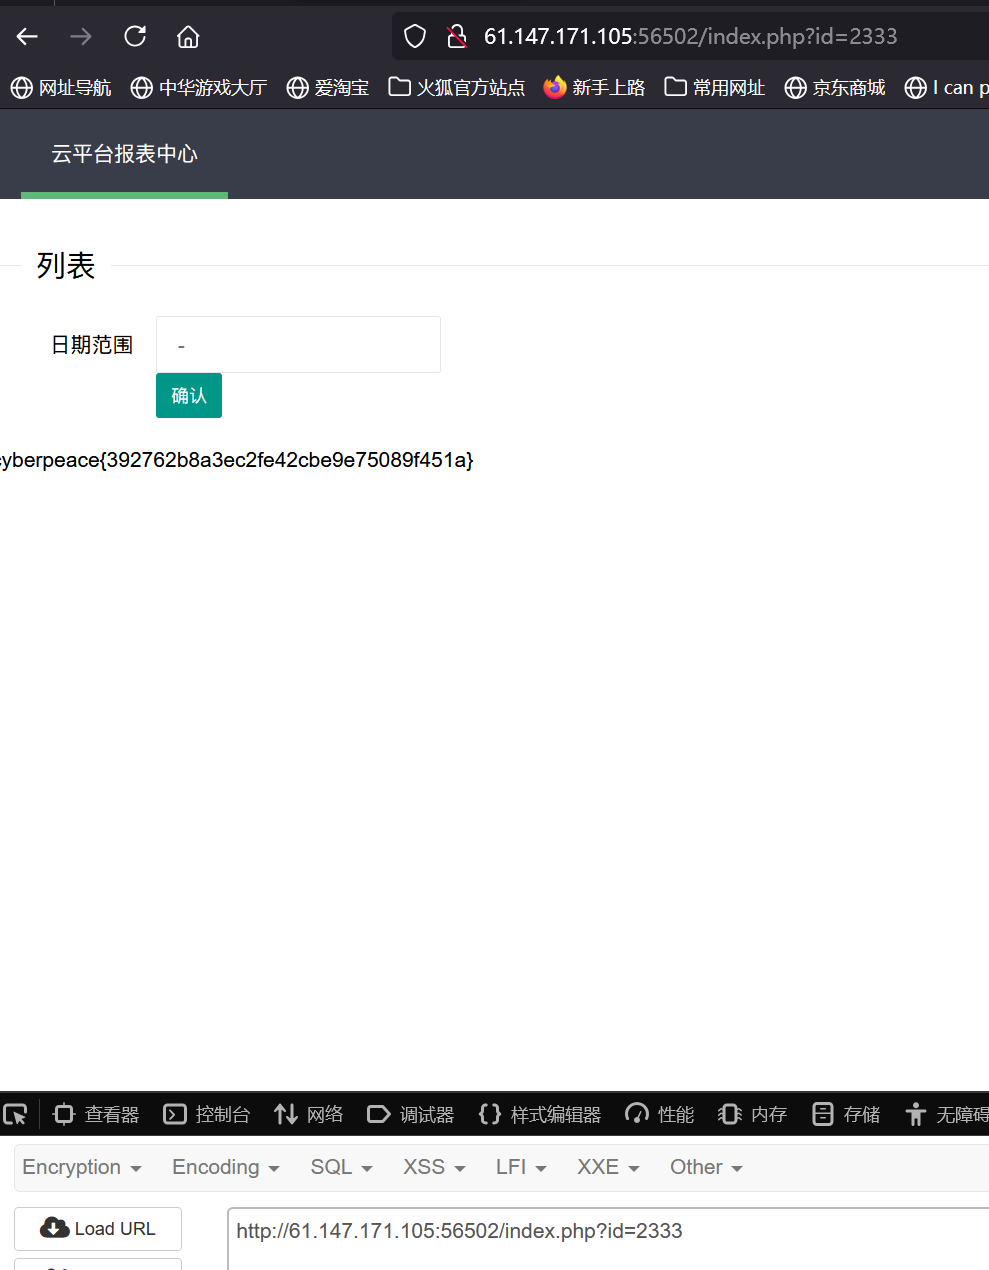Screen dimensions: 989x1270
Task: Click the Load URL button
Action: point(97,1228)
